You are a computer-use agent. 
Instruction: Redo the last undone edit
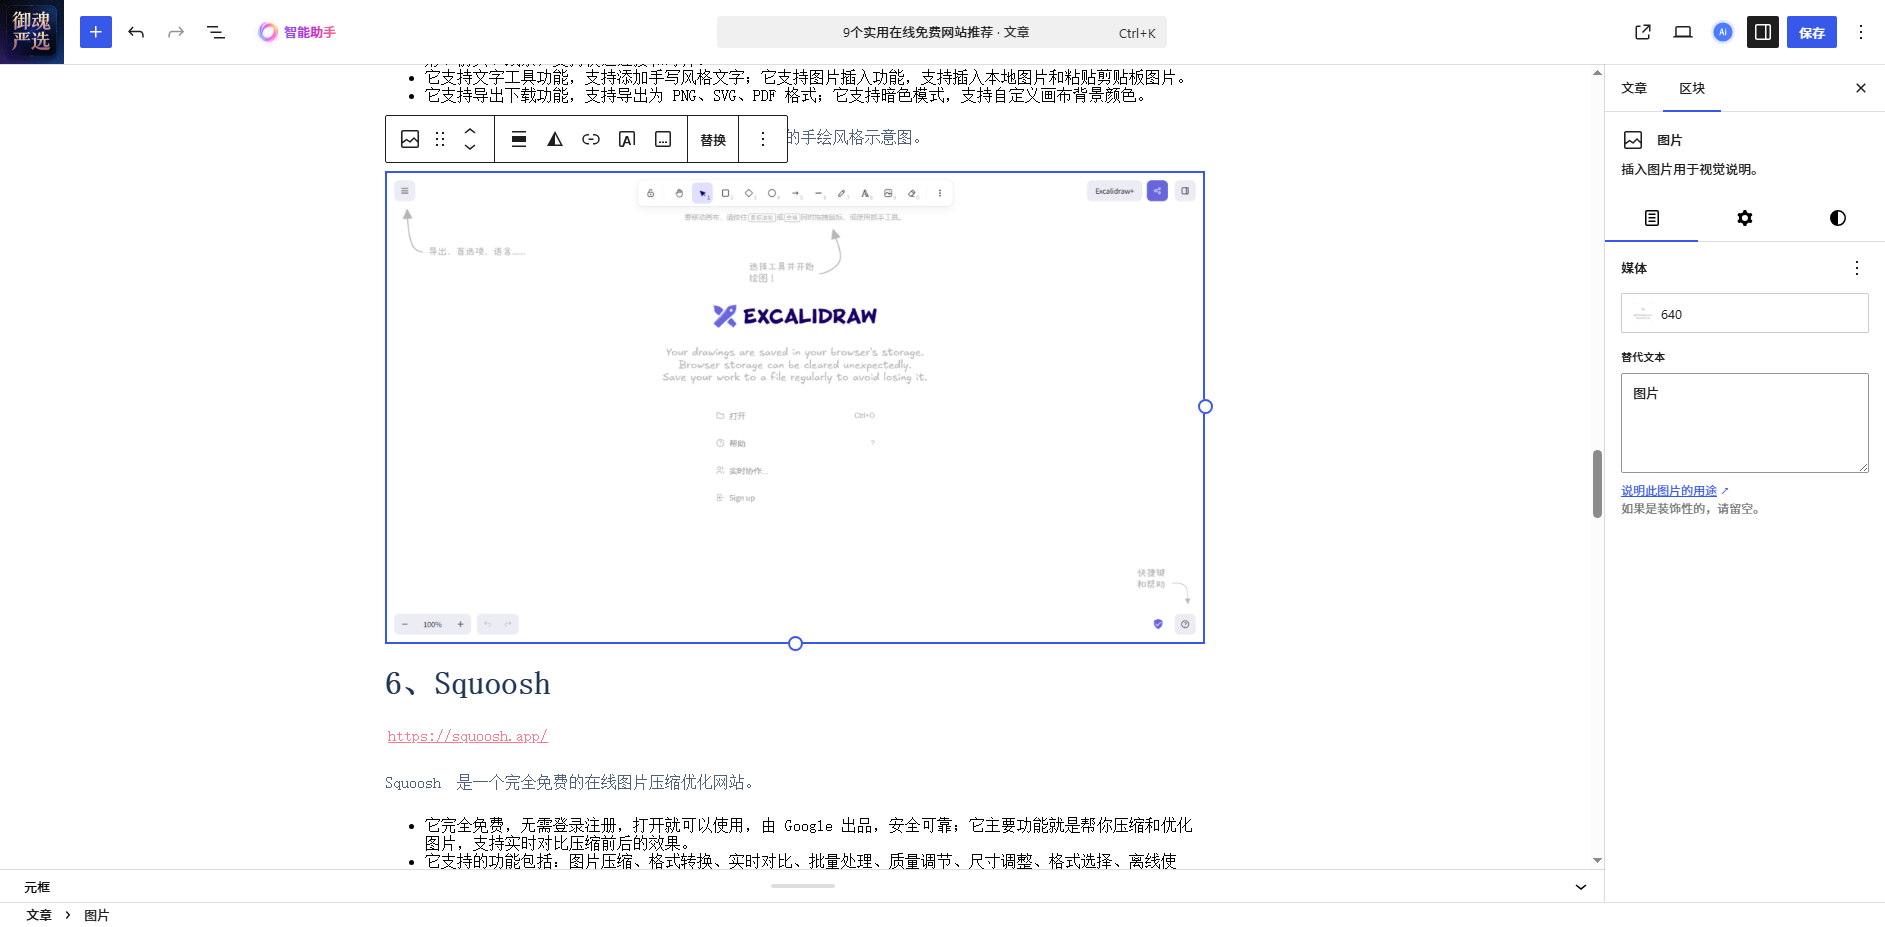[x=176, y=32]
